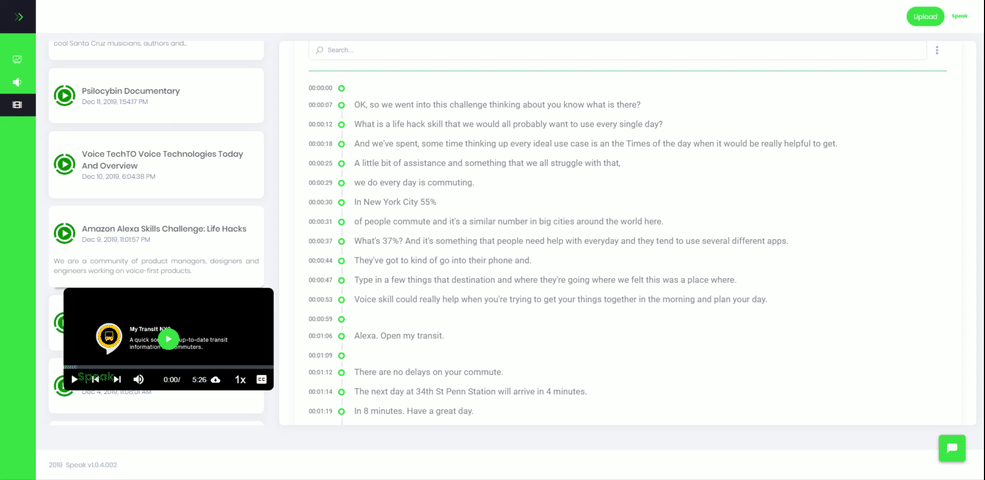Image resolution: width=985 pixels, height=480 pixels.
Task: Click the small play control in player bar
Action: 75,379
